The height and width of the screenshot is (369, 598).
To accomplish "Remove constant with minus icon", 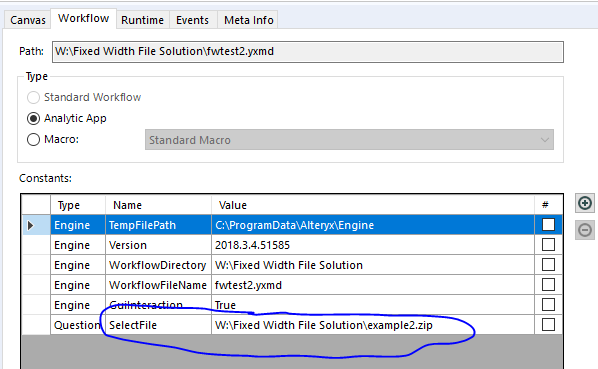I will [x=585, y=230].
